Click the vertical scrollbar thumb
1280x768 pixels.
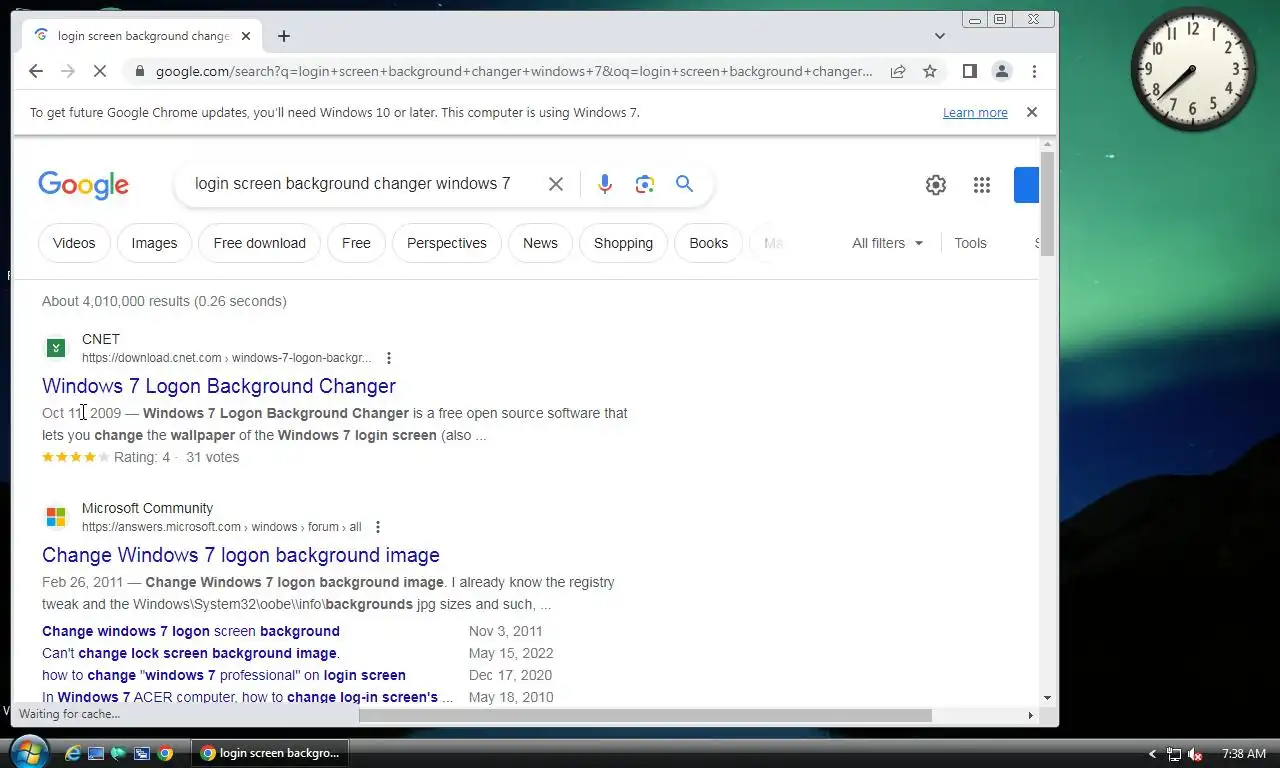1047,204
